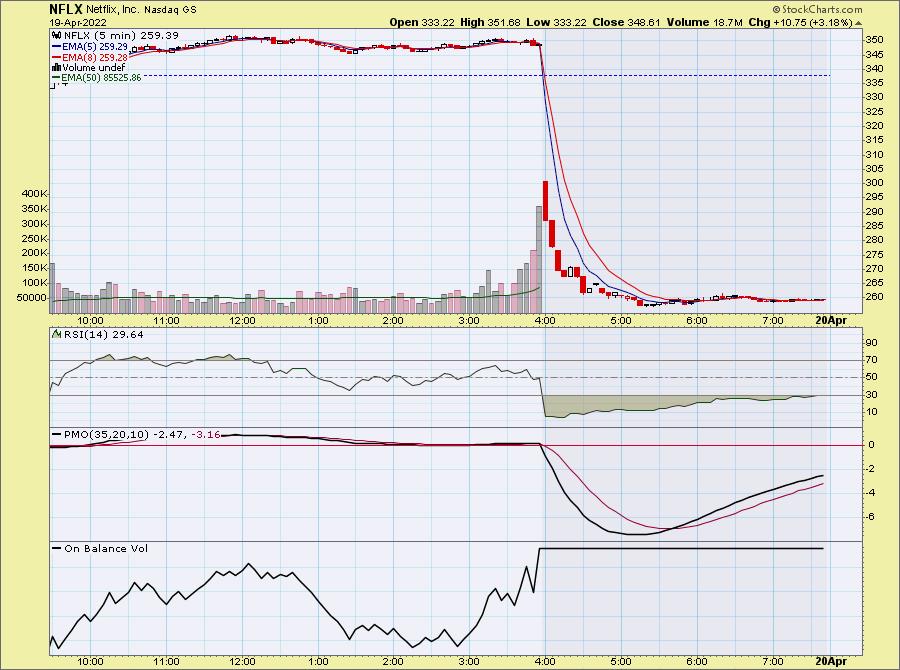Screen dimensions: 900x670
Task: Click the black line marker beside PMO(35,20,10)
Action: tap(57, 435)
